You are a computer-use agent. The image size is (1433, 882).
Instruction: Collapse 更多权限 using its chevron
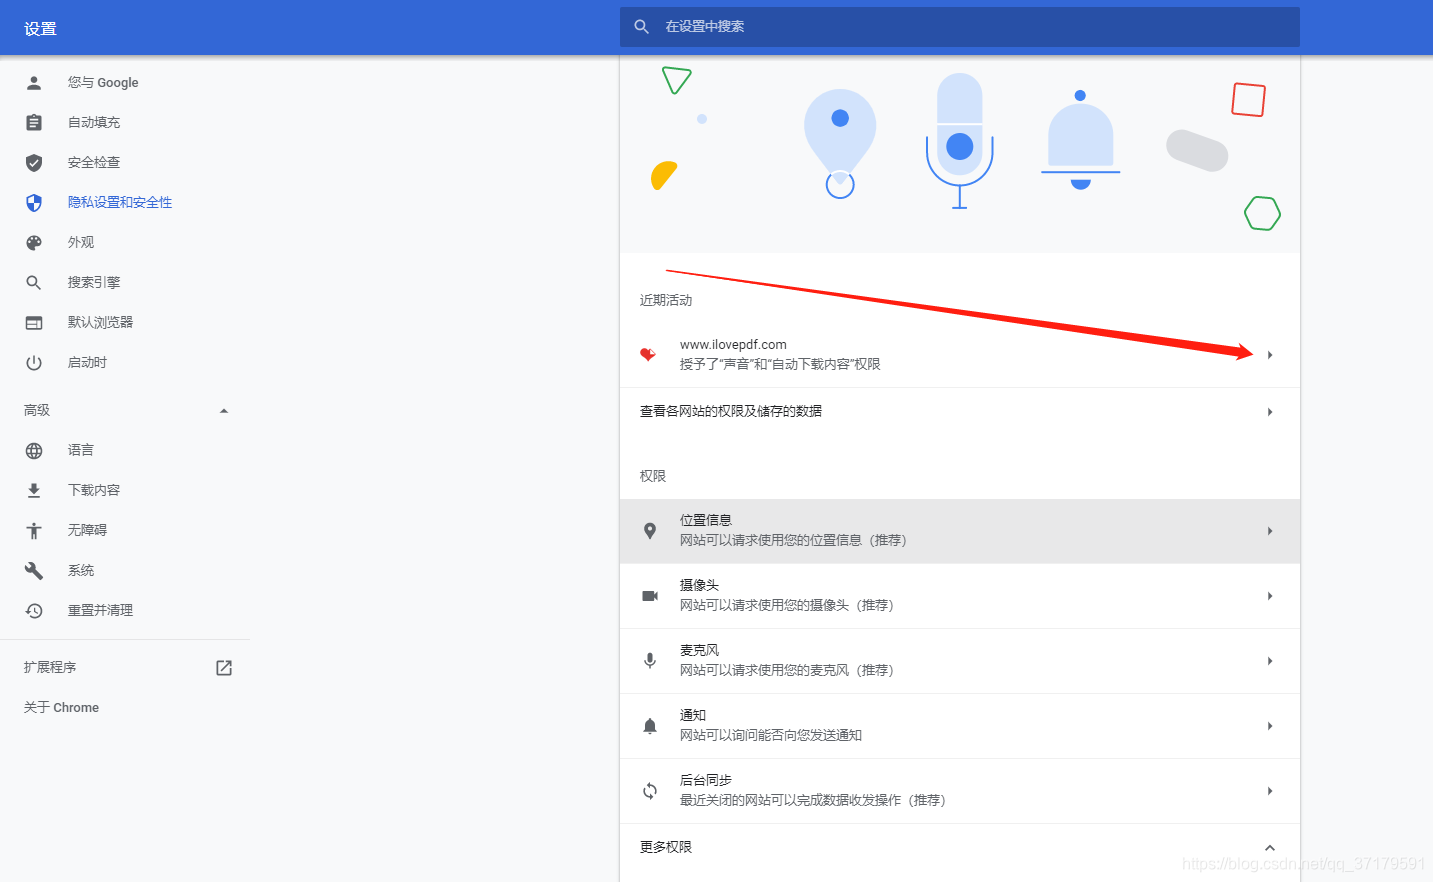coord(1269,846)
